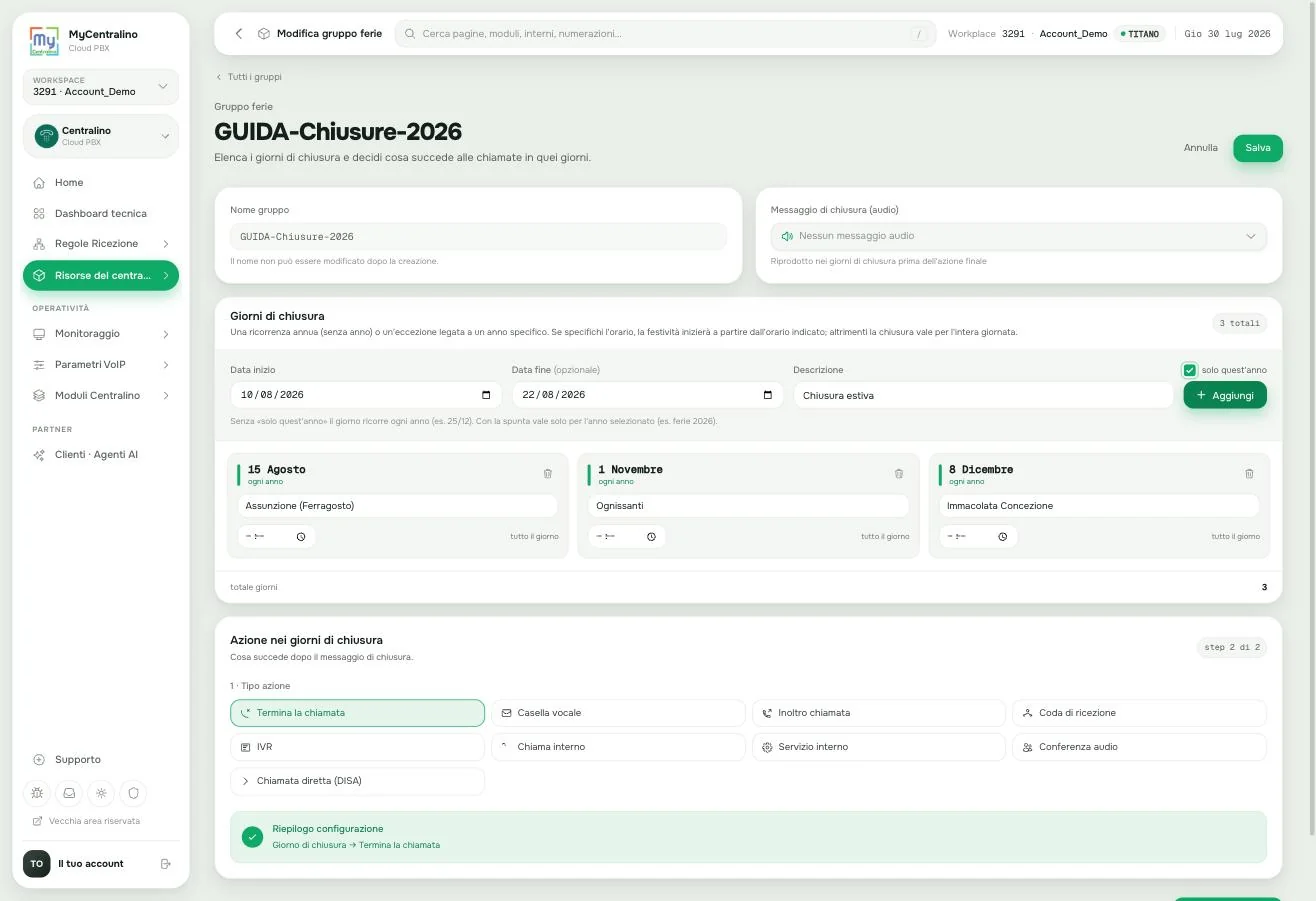Delete the 15 Agosto closure day
The image size is (1316, 901).
(547, 474)
